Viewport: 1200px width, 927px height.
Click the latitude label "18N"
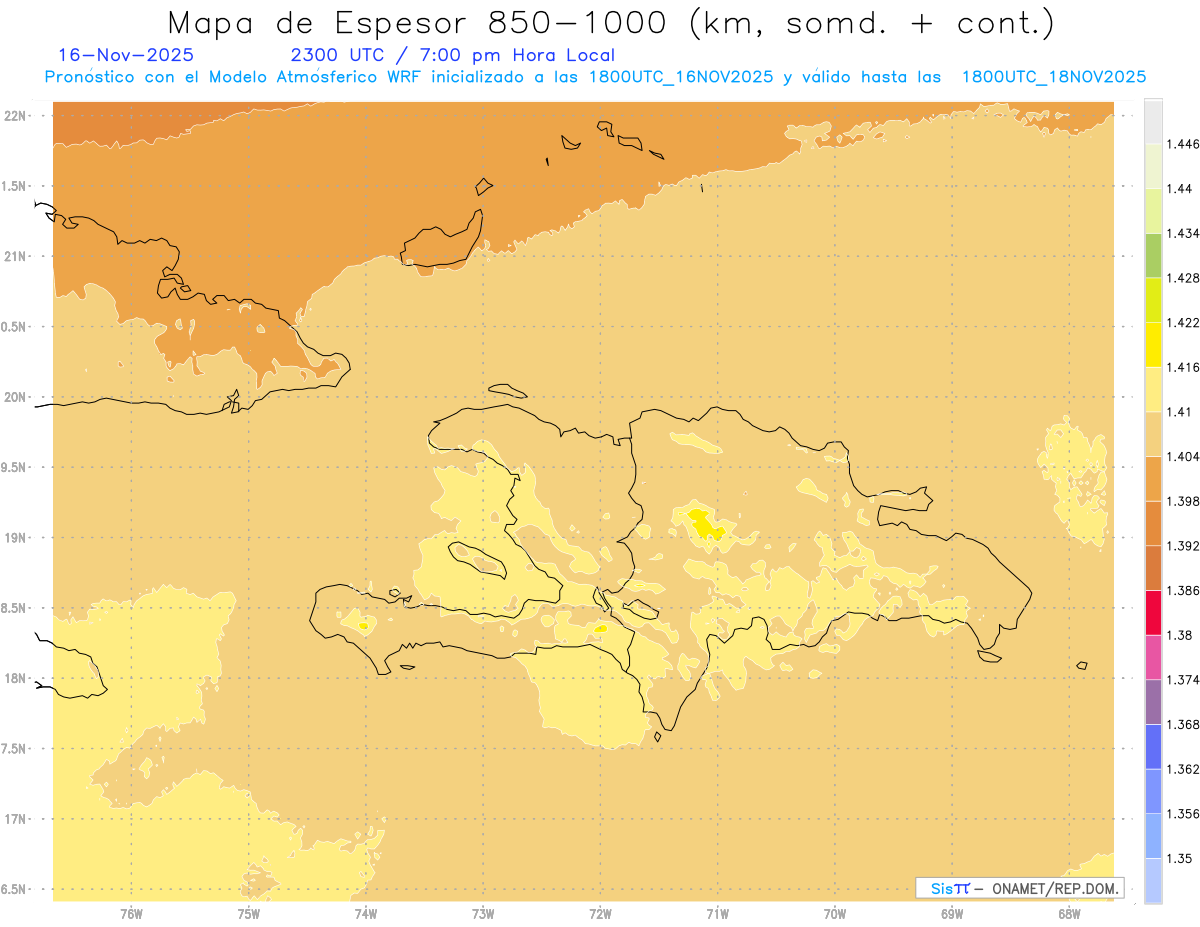15,678
